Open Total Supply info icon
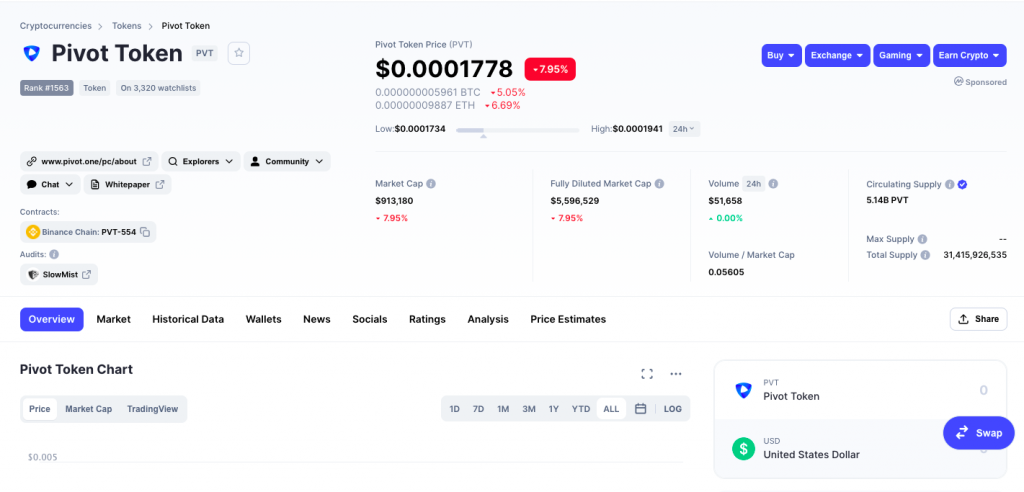This screenshot has height=492, width=1024. tap(925, 255)
